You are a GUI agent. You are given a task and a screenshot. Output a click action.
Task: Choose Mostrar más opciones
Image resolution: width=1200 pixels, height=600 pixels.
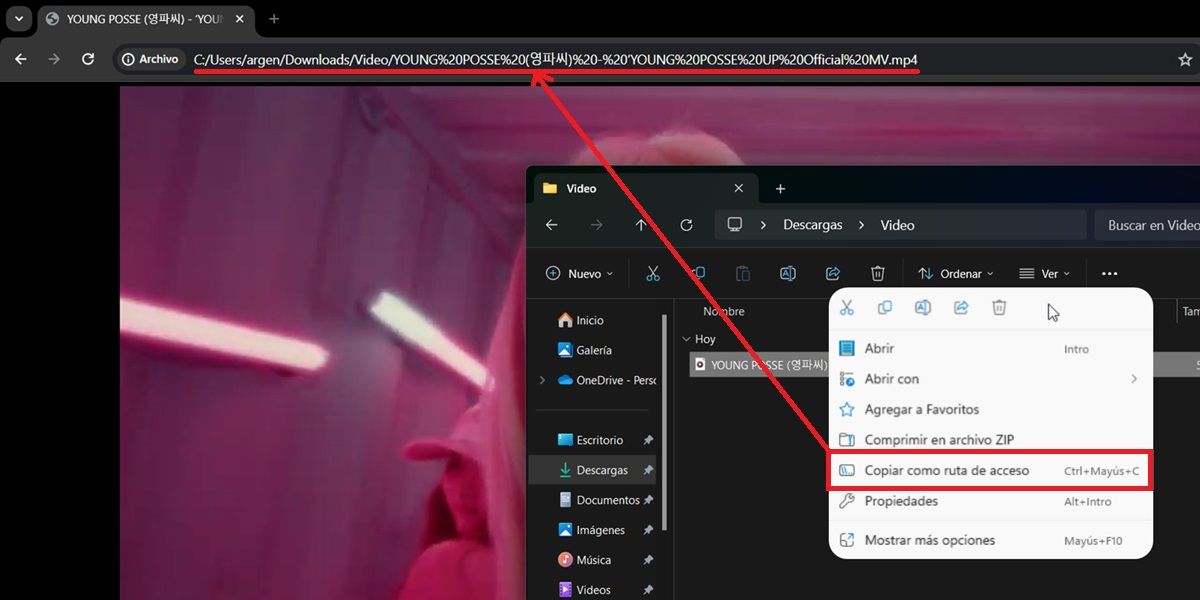(991, 540)
